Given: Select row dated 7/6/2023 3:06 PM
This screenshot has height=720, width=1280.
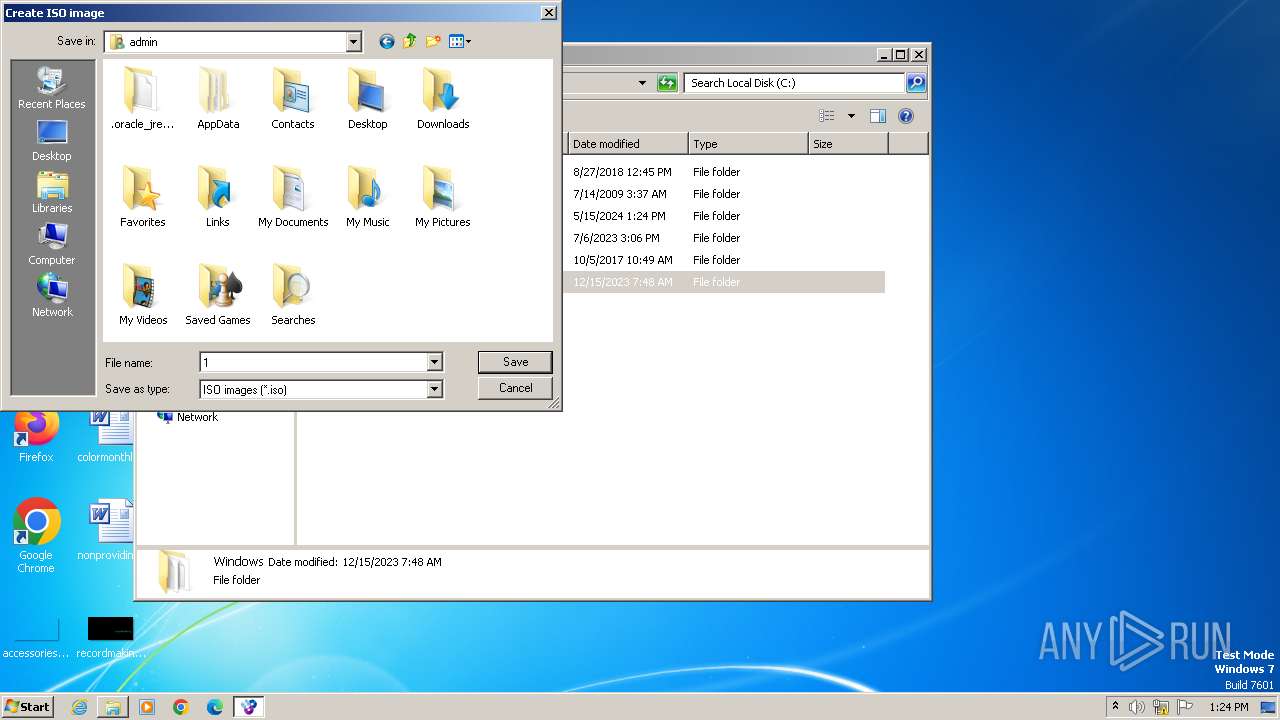Looking at the screenshot, I should point(725,238).
